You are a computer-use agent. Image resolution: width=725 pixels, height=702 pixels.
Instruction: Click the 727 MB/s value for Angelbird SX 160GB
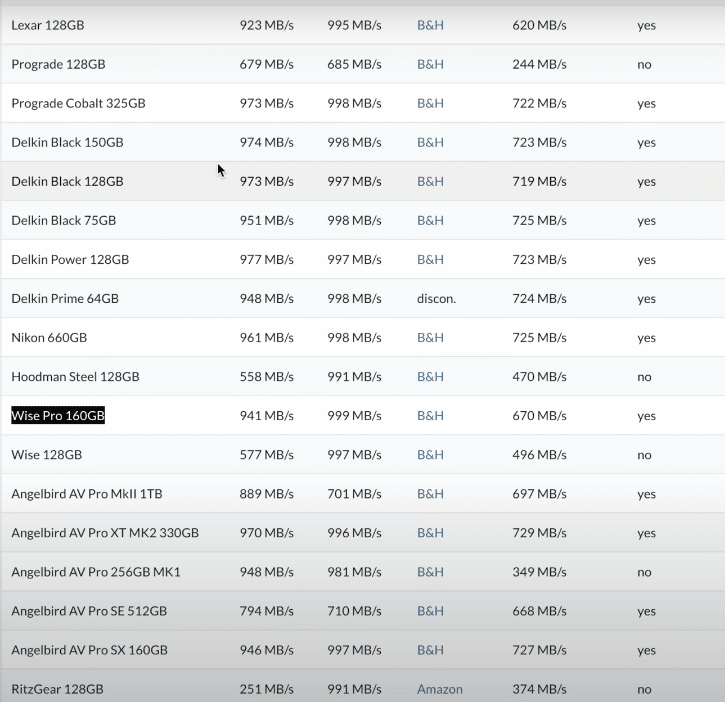539,650
